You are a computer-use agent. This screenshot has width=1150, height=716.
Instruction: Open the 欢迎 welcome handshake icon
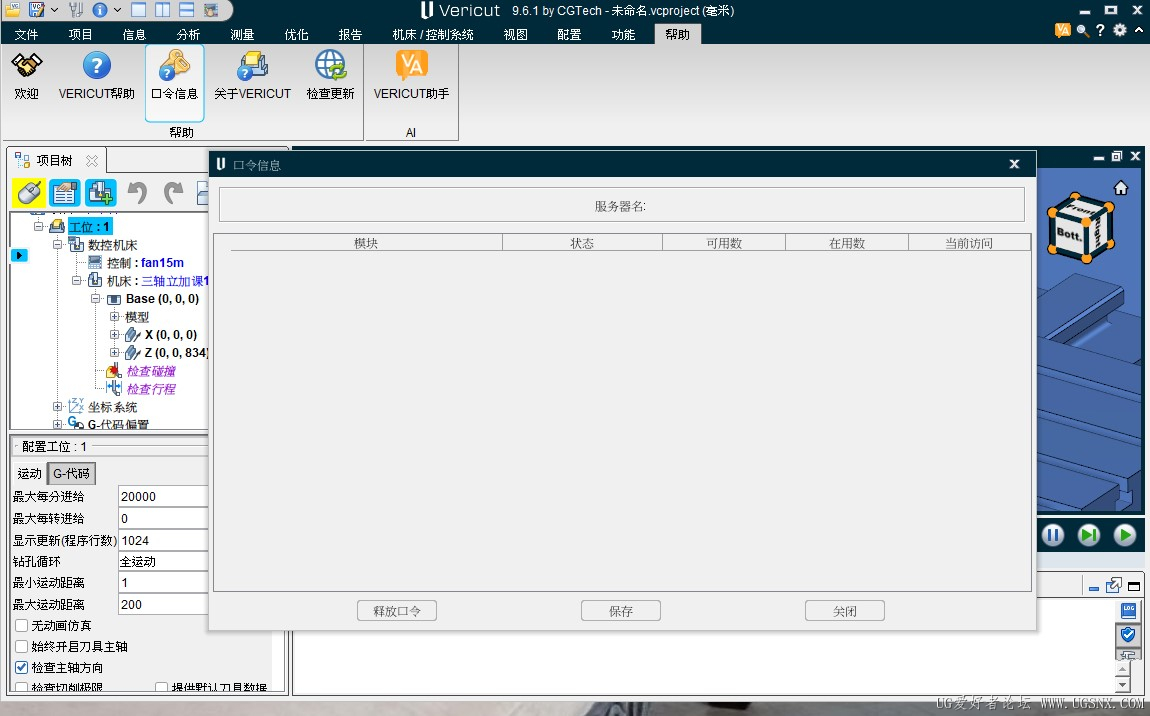(x=26, y=66)
